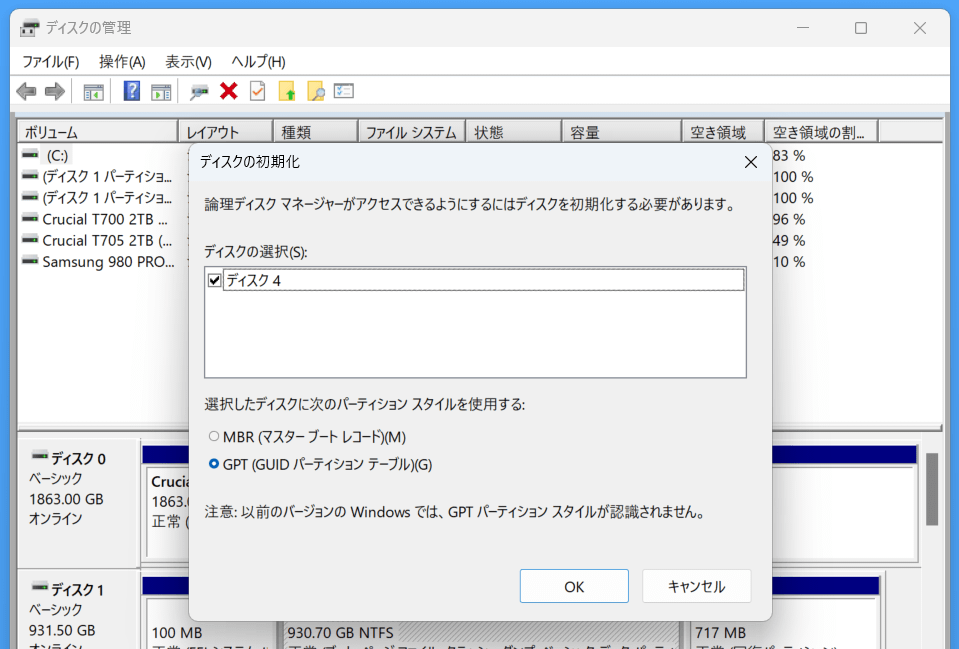Click the show/hide console tree icon

94,92
